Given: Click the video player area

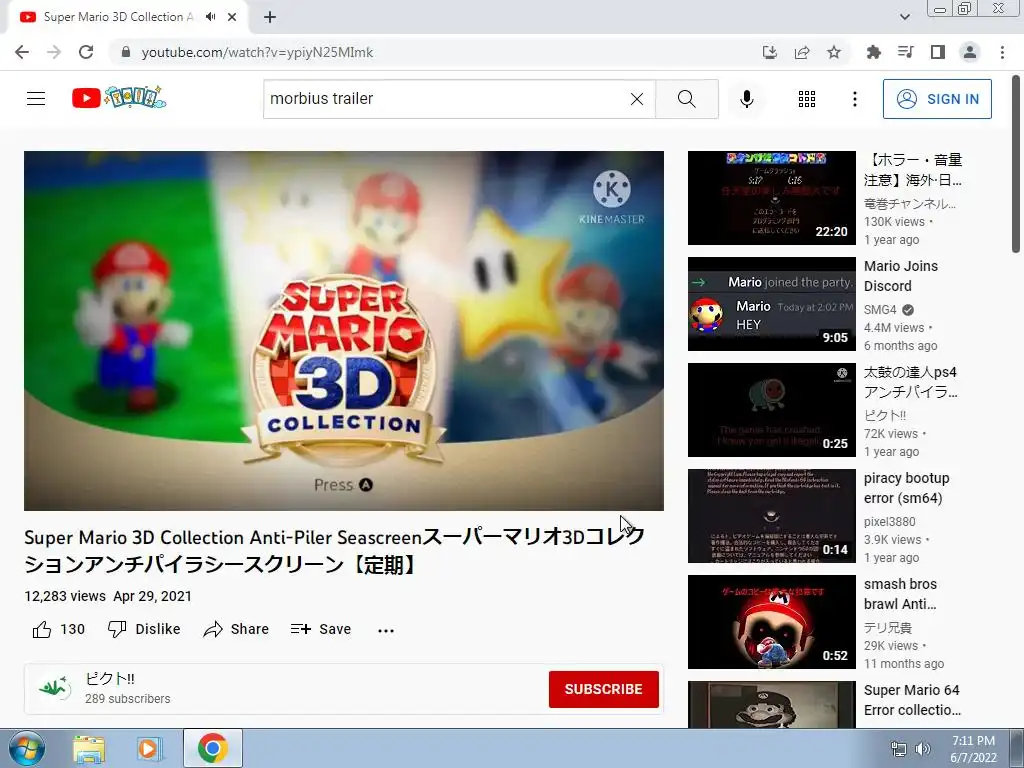Looking at the screenshot, I should 344,330.
